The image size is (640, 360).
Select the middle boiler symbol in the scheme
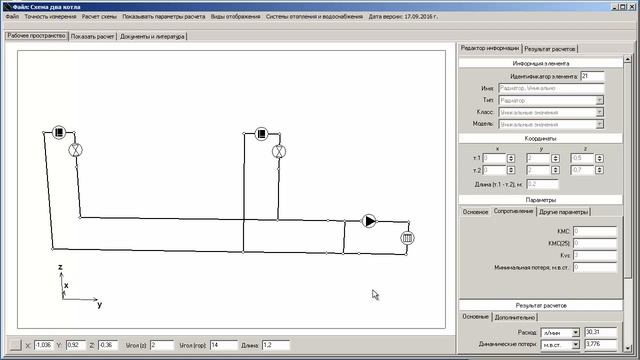pos(261,133)
